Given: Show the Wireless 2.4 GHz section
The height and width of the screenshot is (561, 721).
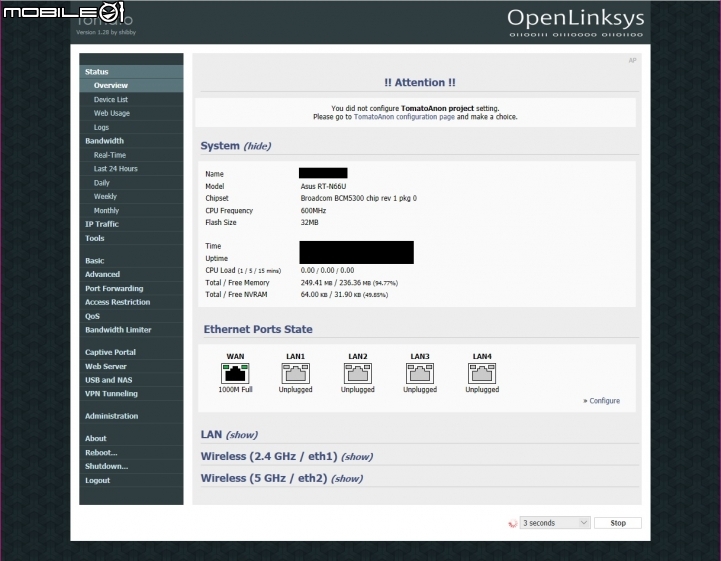Looking at the screenshot, I should [x=357, y=457].
